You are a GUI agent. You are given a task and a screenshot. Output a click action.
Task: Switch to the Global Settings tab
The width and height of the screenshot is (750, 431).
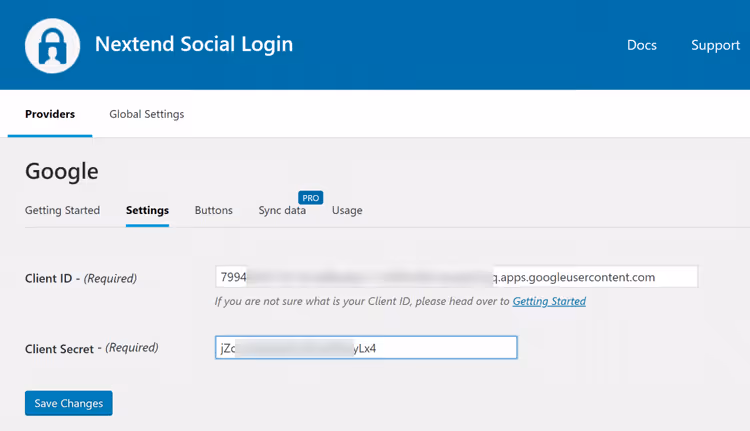click(x=146, y=114)
